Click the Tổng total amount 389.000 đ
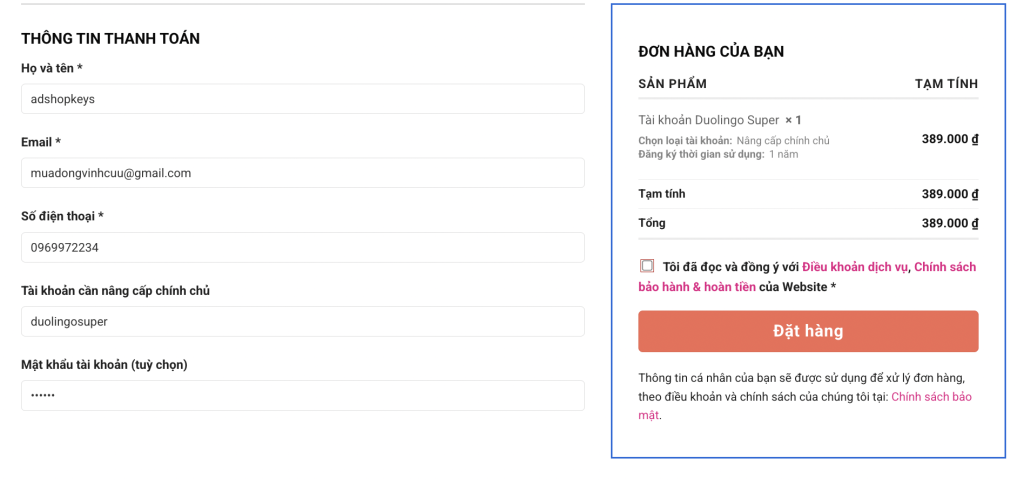 949,223
